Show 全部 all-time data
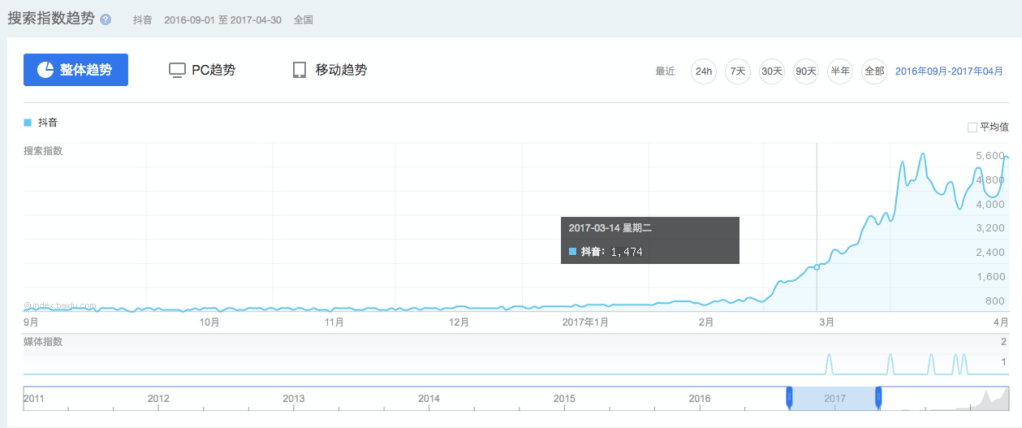This screenshot has width=1022, height=428. 874,71
